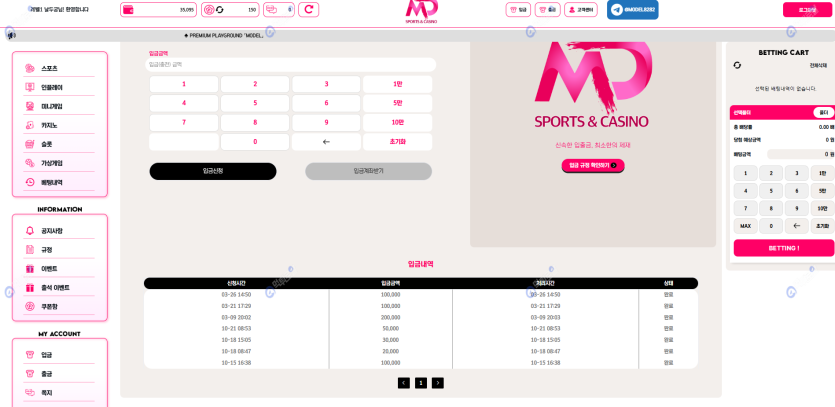
Task: Click 초기화 on the deposit keypad
Action: (398, 142)
